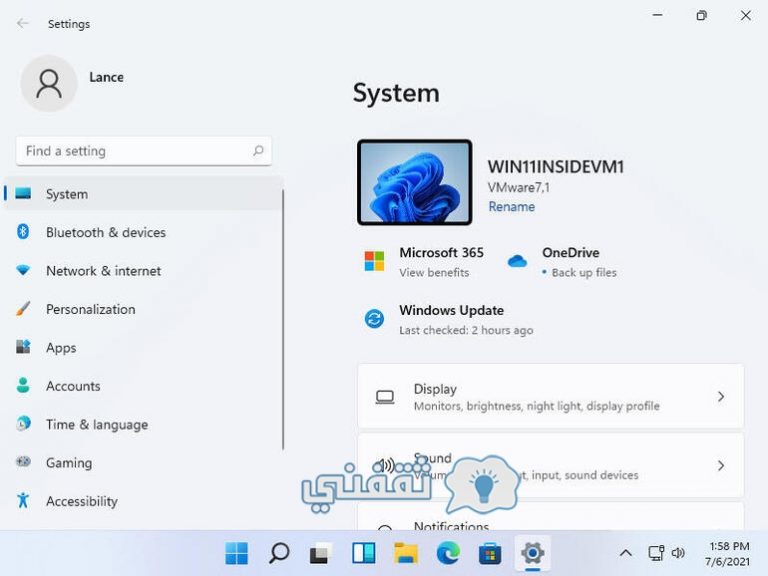Open the Windows Start button
Viewport: 768px width, 576px height.
237,553
